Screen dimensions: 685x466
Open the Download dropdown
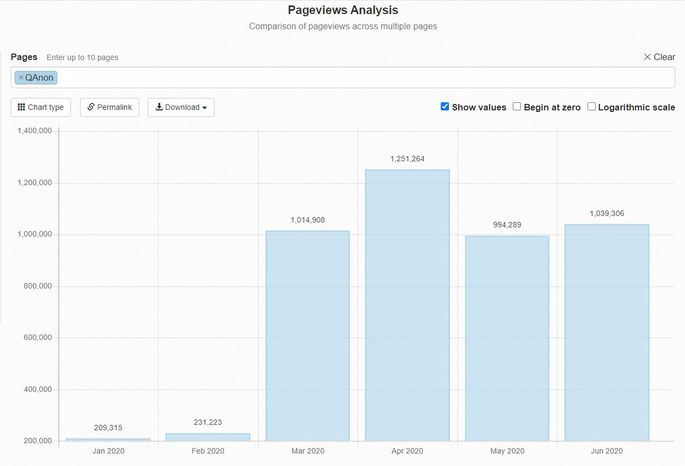click(181, 107)
